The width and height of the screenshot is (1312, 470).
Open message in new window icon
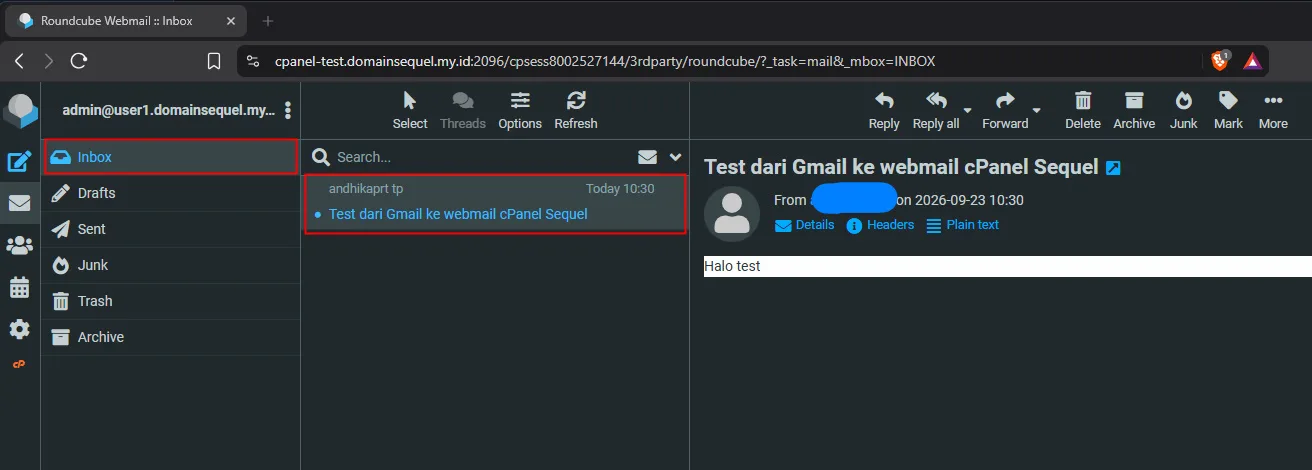pos(1113,168)
